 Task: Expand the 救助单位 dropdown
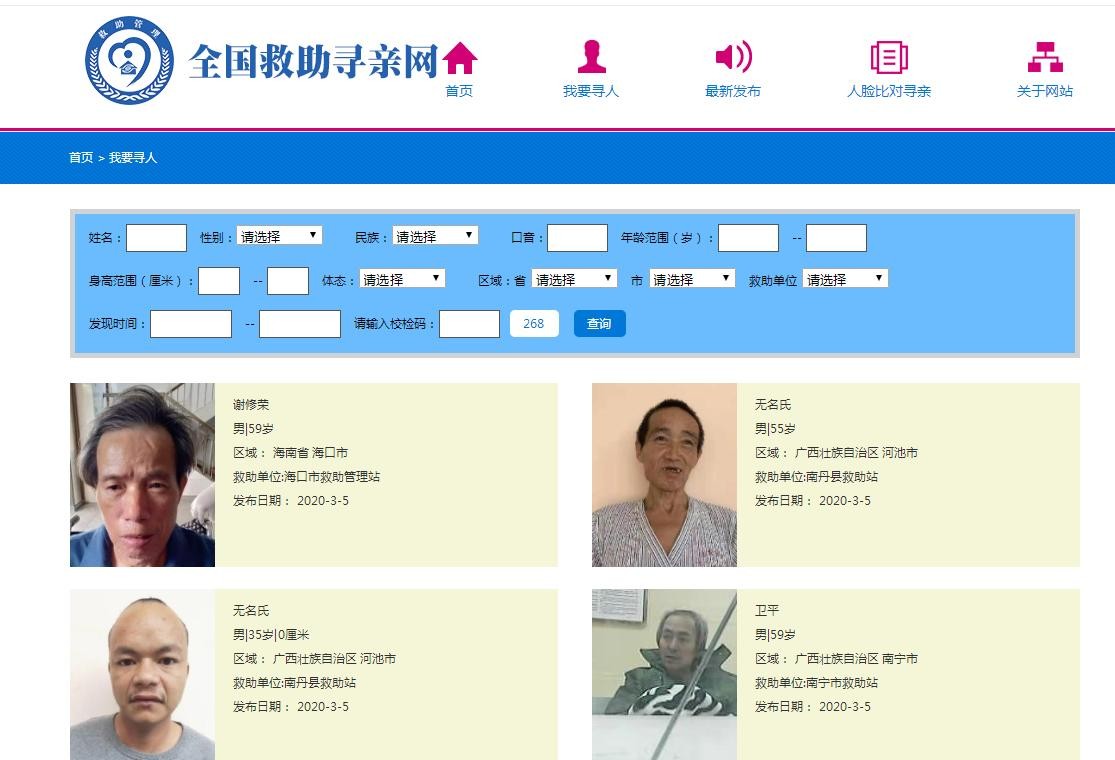click(845, 279)
